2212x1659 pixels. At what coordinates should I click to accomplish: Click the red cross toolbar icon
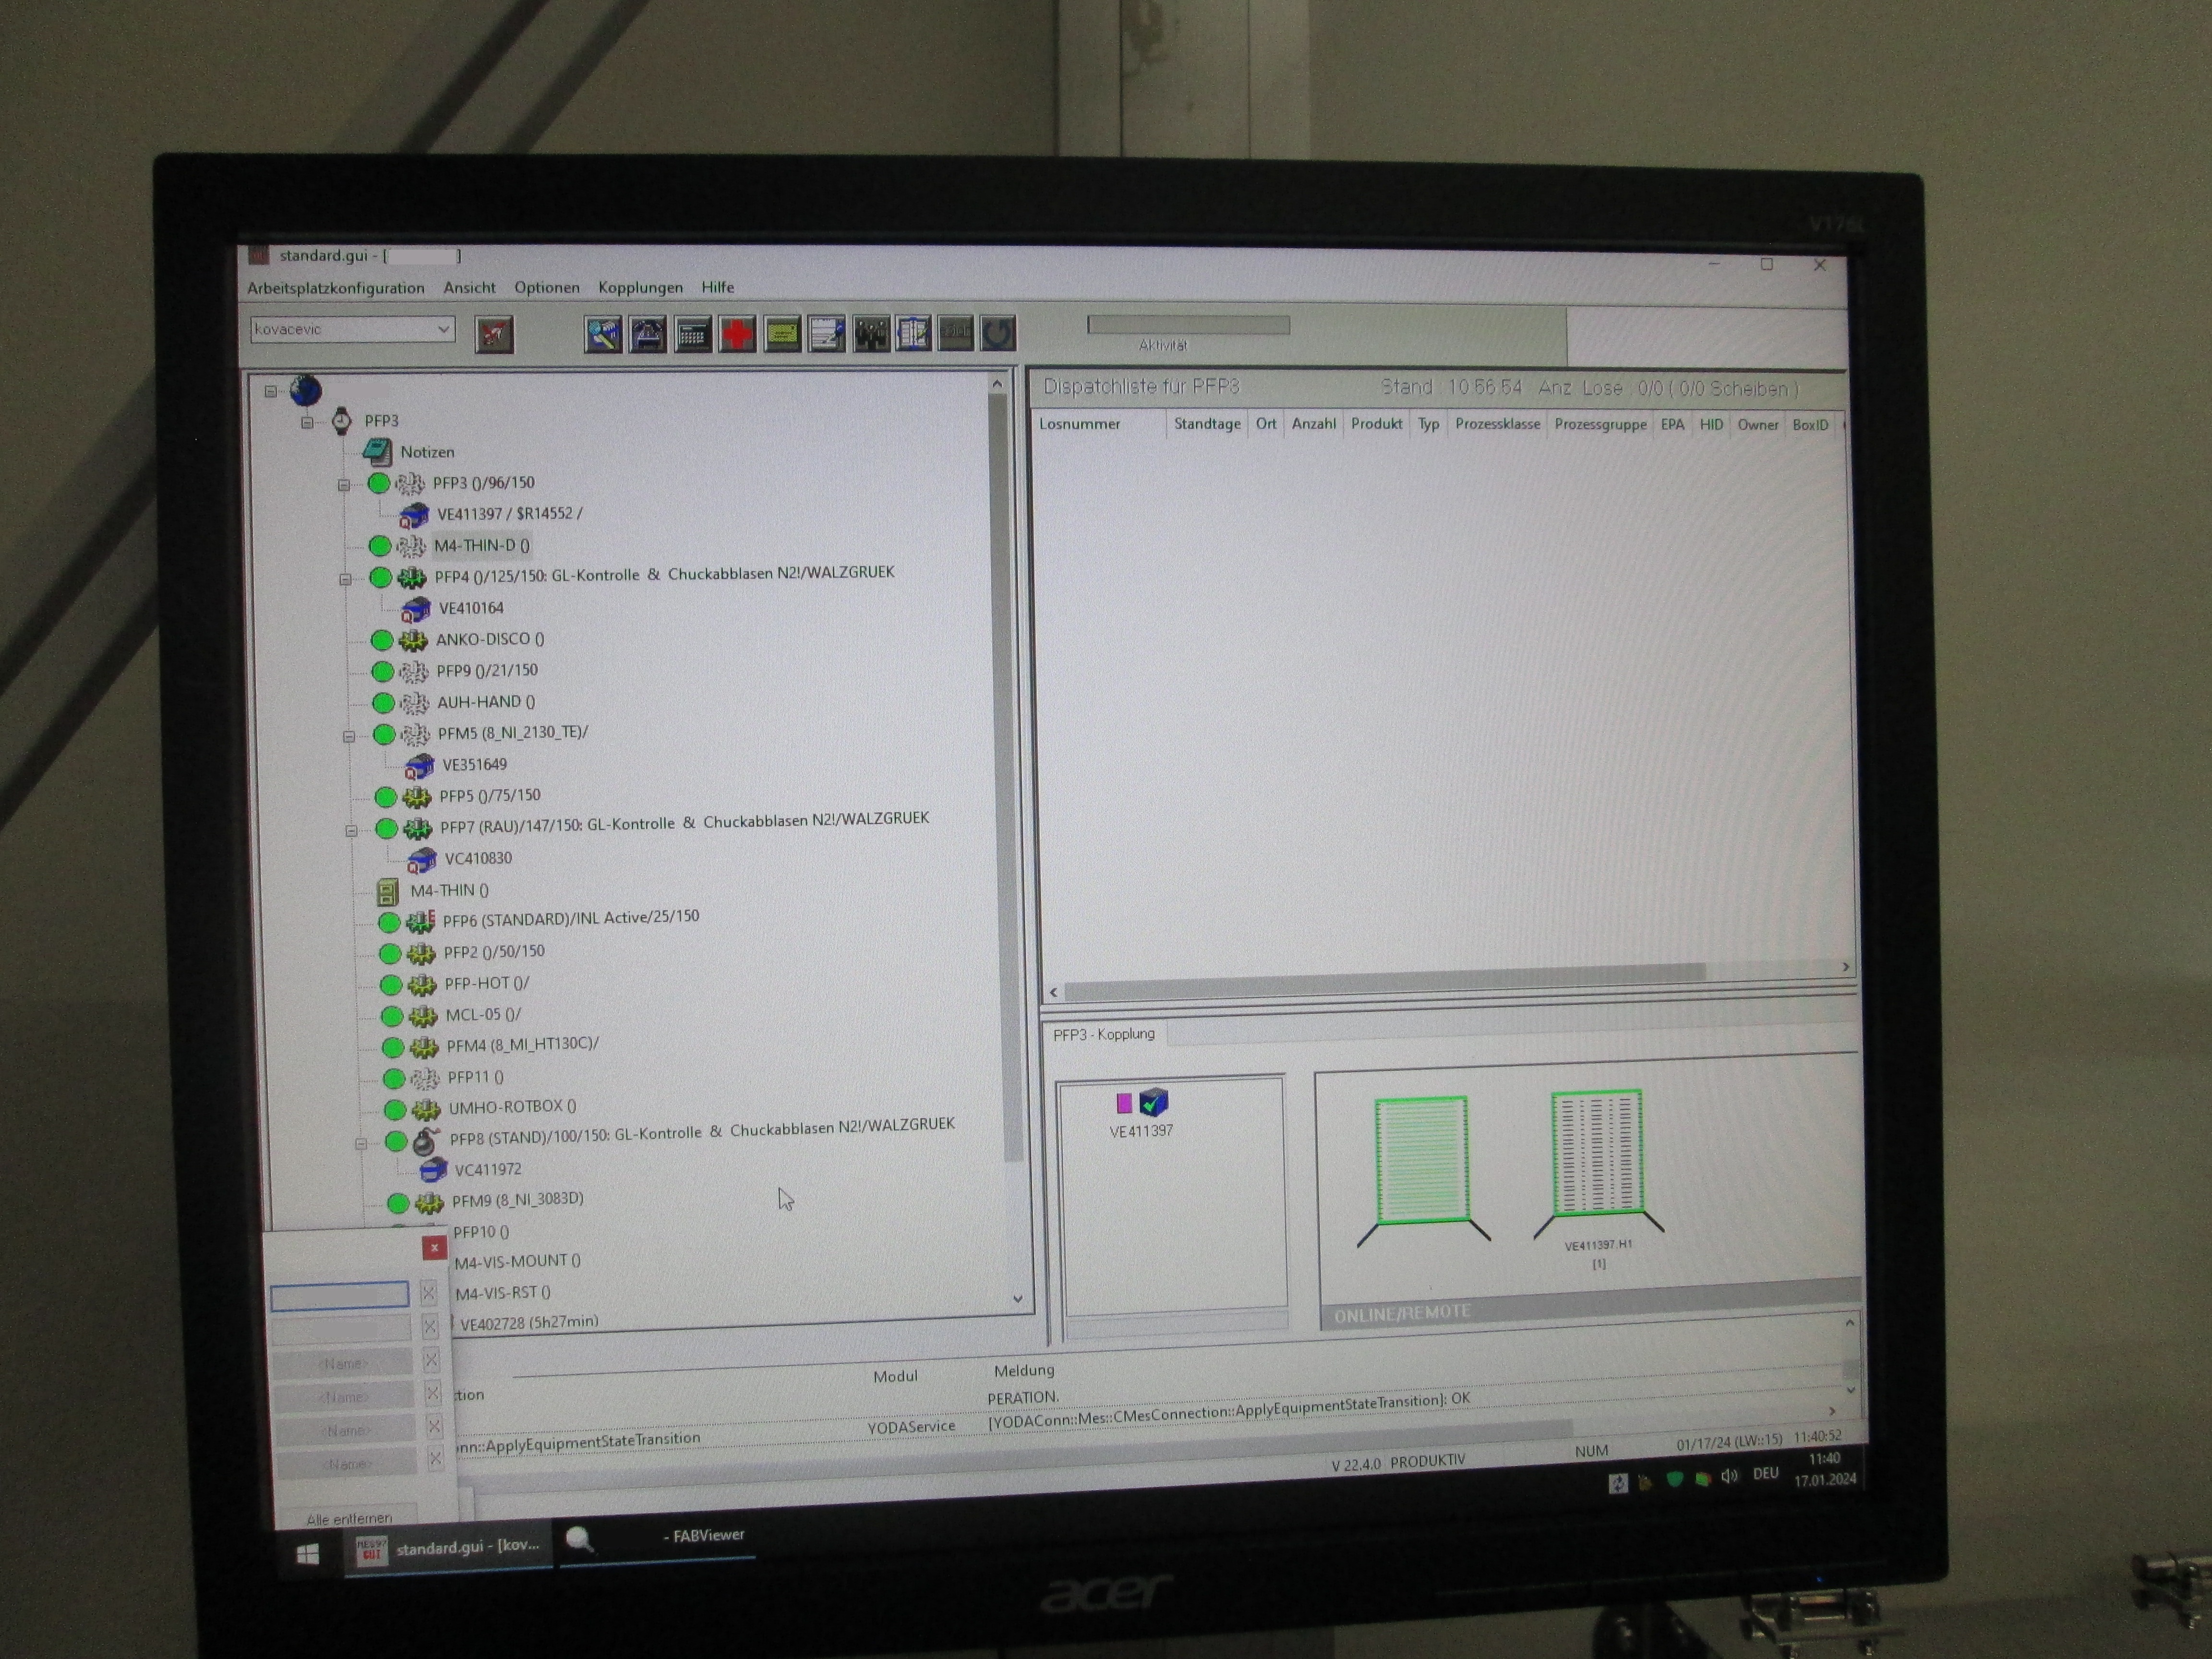737,334
